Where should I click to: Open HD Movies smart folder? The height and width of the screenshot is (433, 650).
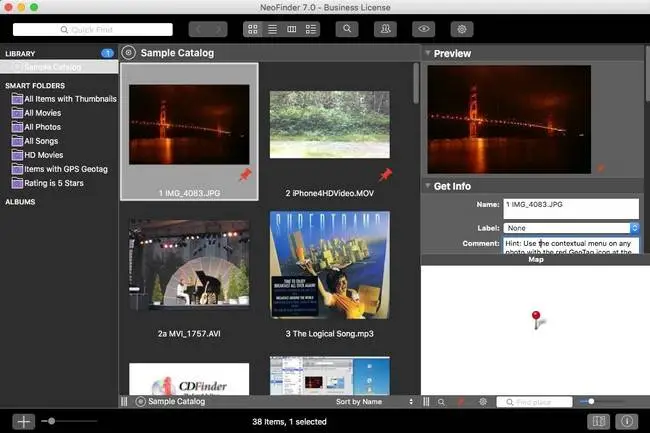coord(38,155)
